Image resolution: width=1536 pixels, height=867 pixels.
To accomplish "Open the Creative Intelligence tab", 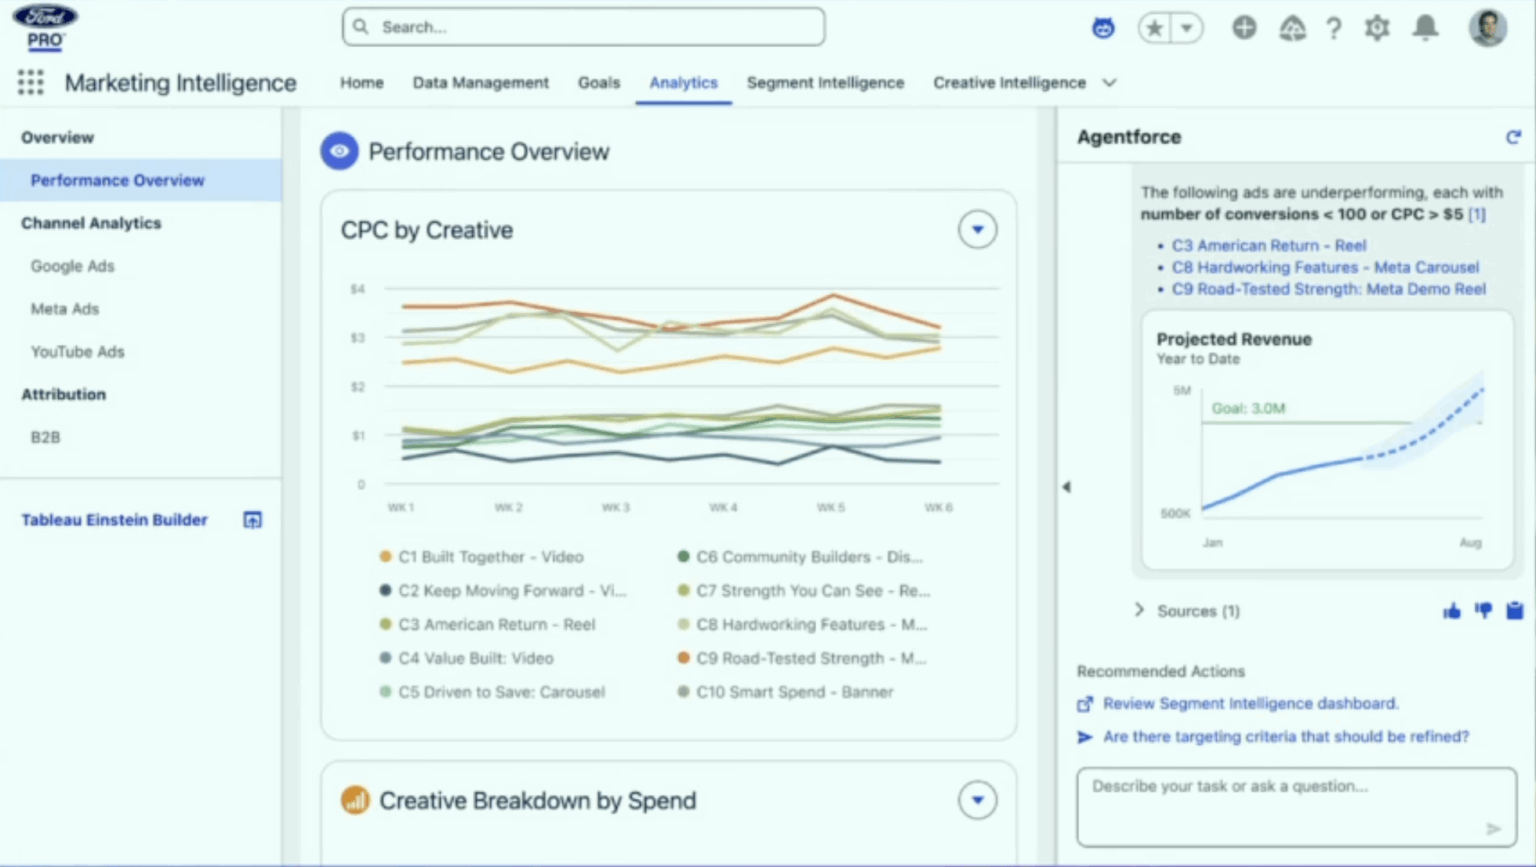I will pos(1010,83).
